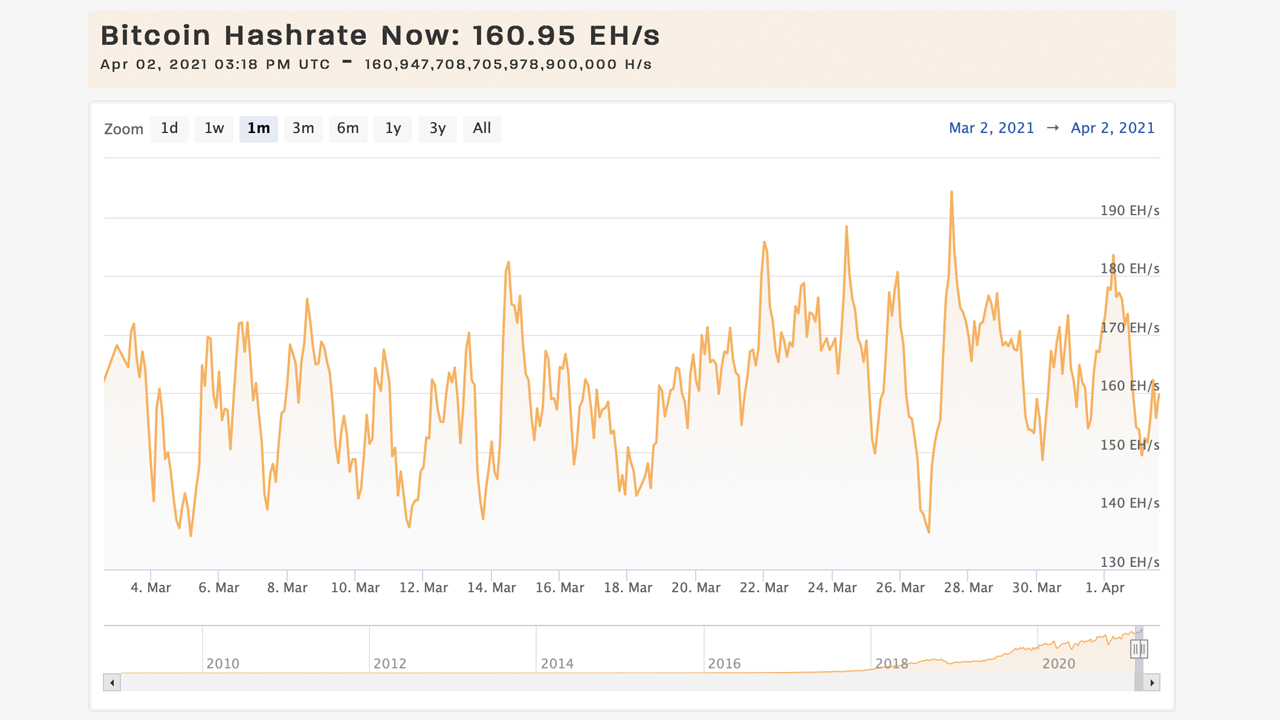Select the 1d zoom range
Image resolution: width=1280 pixels, height=720 pixels.
coord(170,128)
